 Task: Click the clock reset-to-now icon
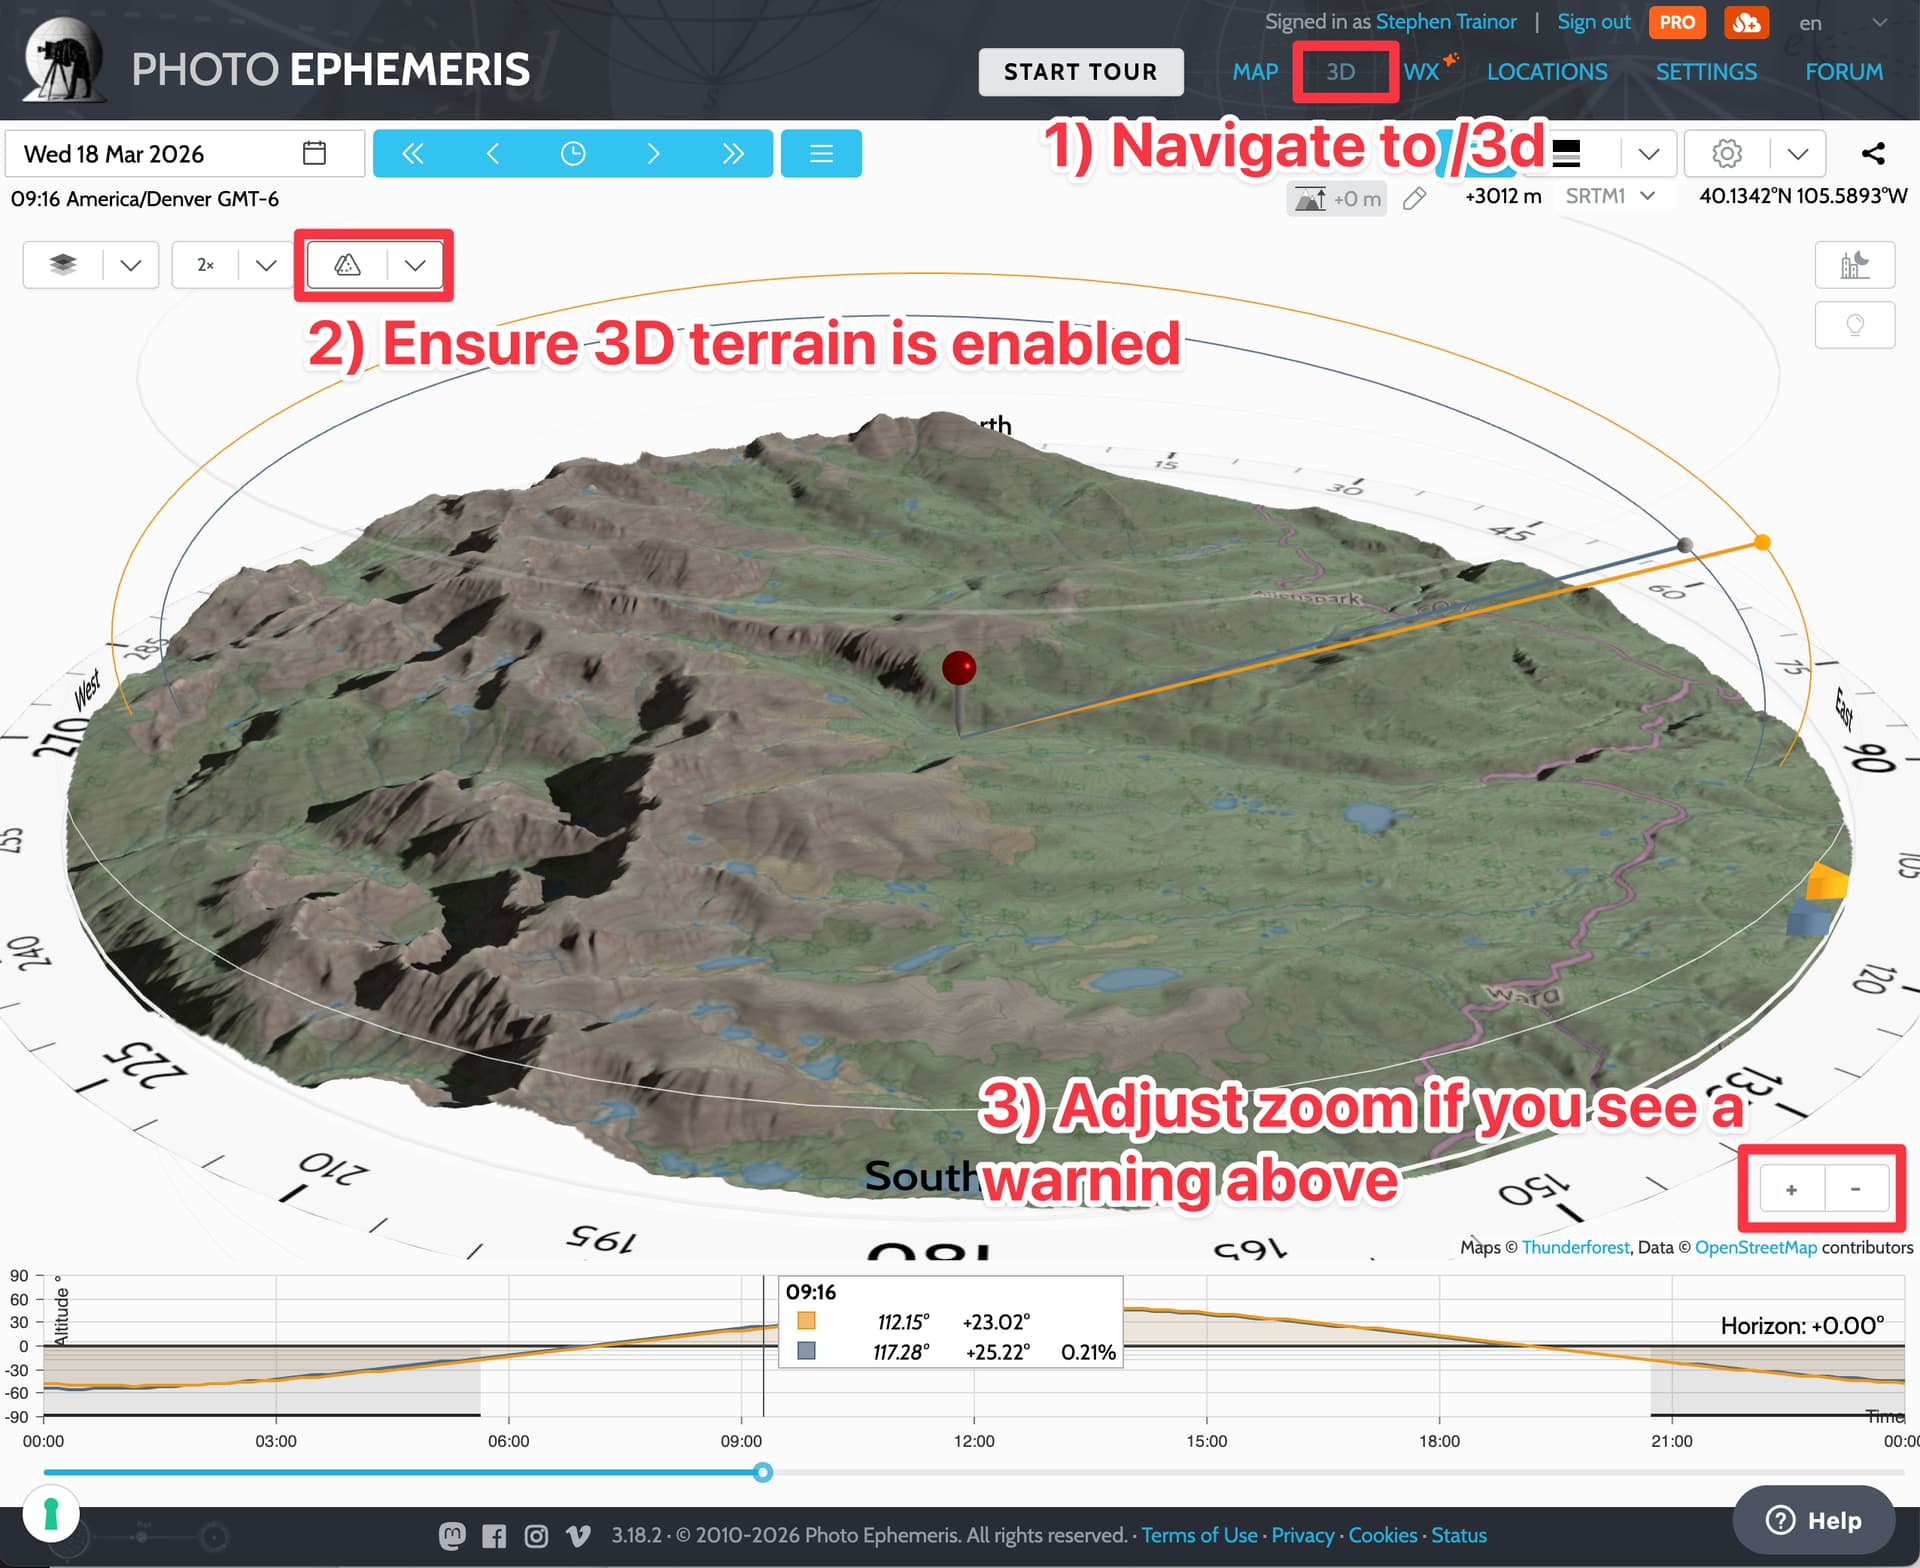click(573, 153)
